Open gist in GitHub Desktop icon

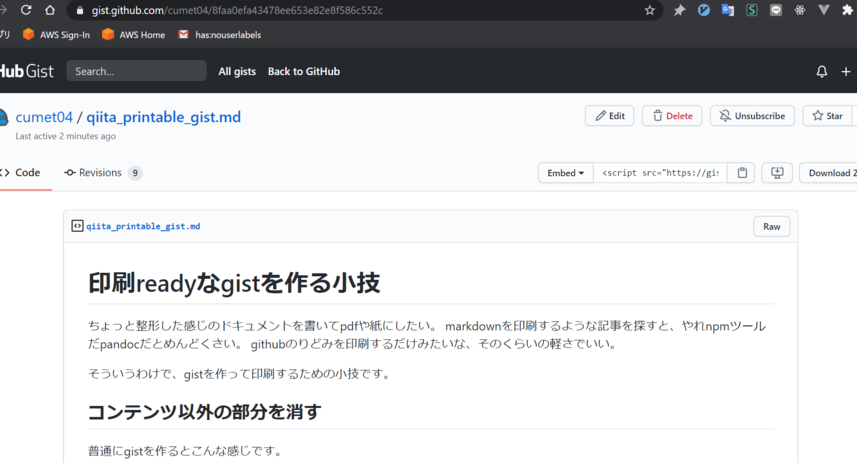(777, 173)
